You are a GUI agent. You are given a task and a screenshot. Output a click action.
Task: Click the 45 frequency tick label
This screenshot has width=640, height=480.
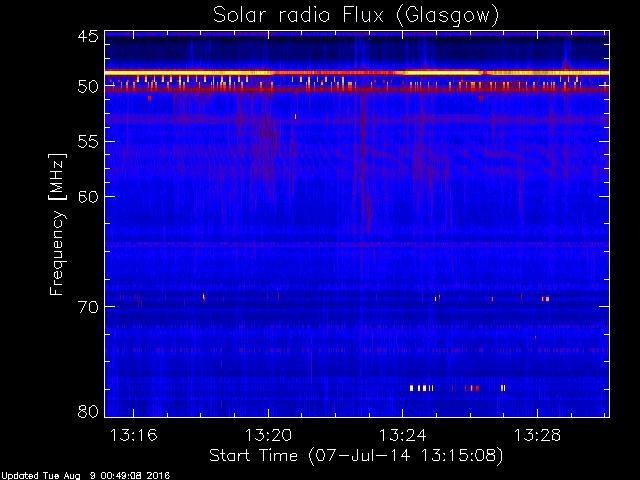(x=88, y=37)
